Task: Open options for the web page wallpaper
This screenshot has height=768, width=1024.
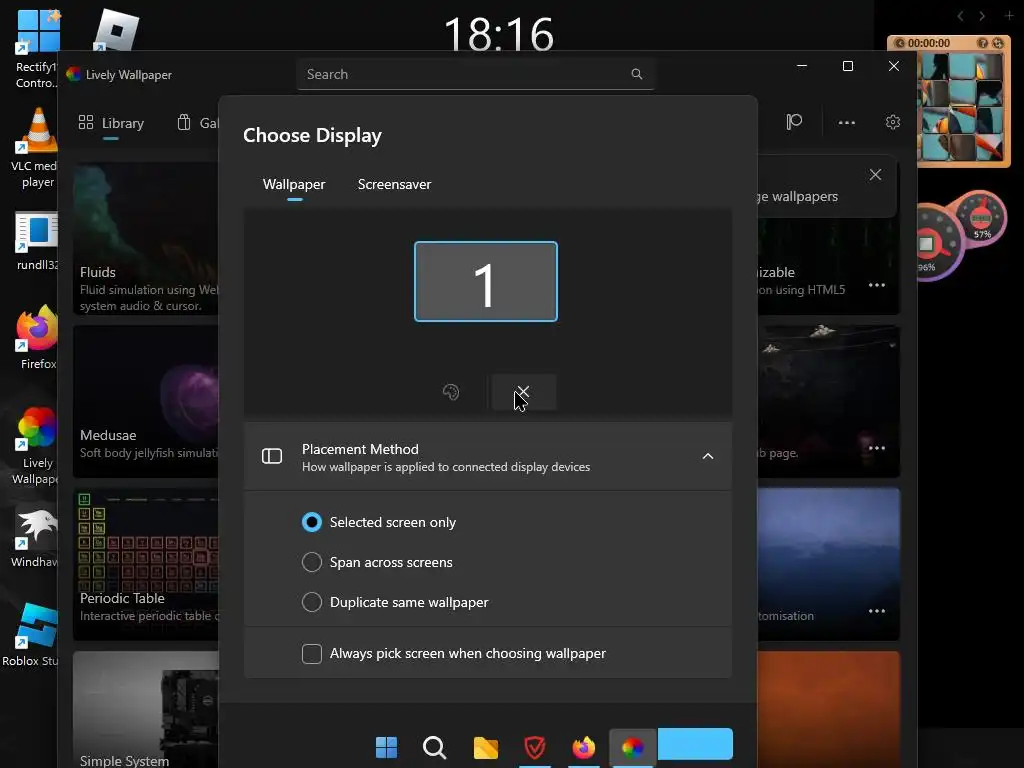Action: pyautogui.click(x=877, y=448)
